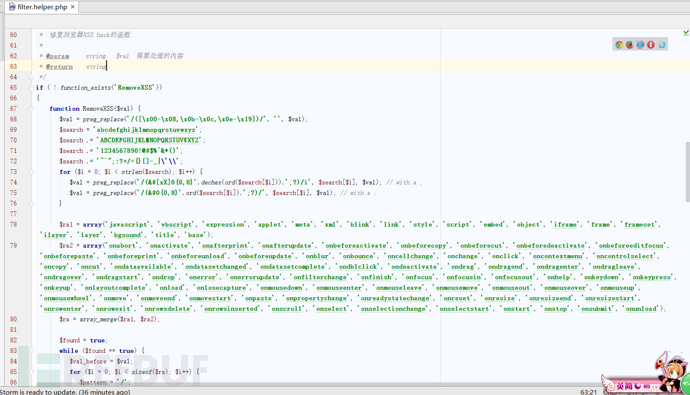
Task: Click the vertical scrollbar thumb of the editor
Action: pyautogui.click(x=687, y=172)
